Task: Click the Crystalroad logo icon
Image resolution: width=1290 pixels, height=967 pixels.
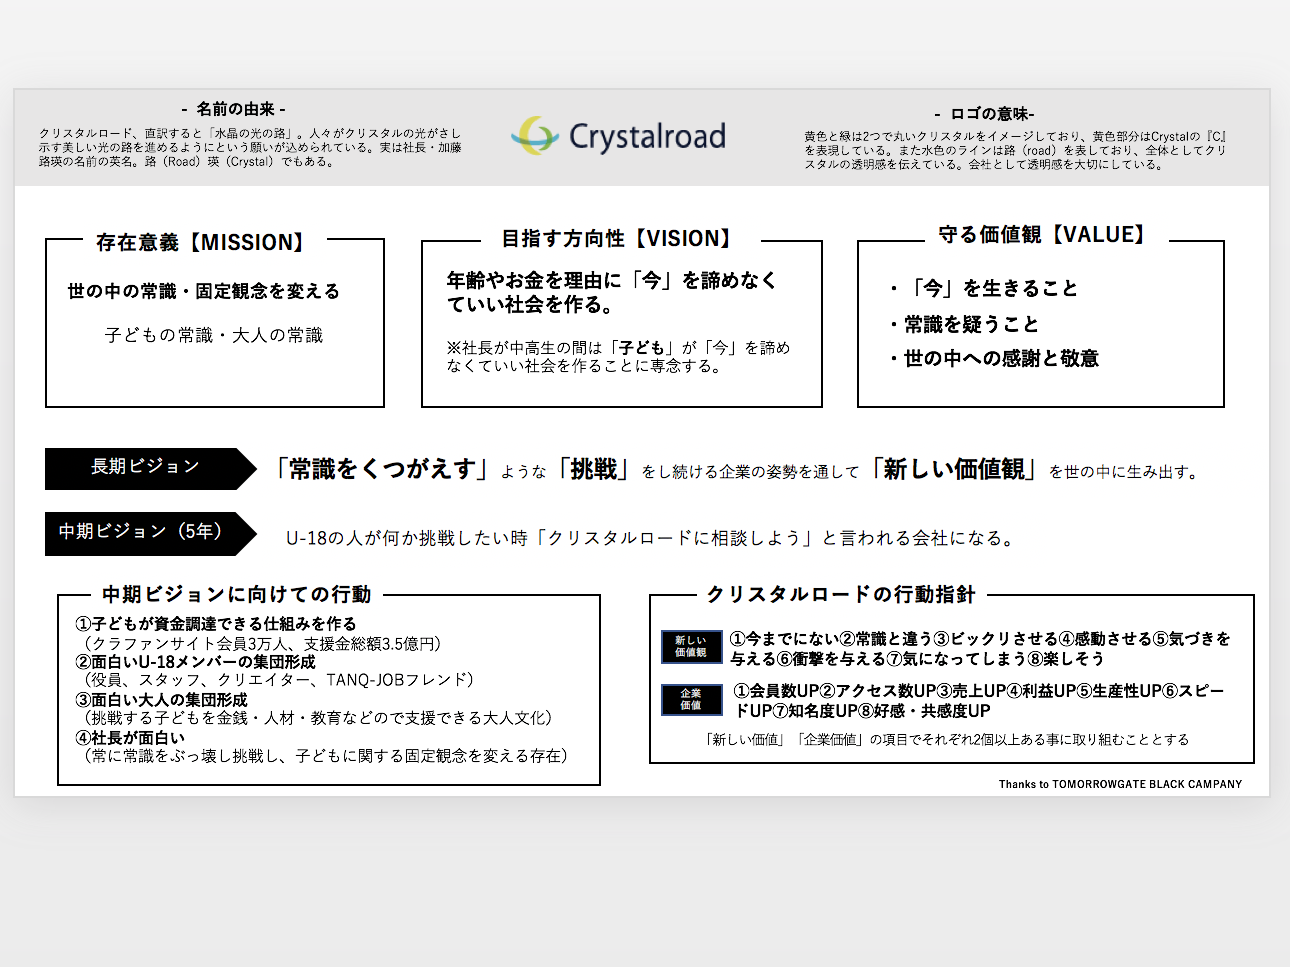Action: coord(535,135)
